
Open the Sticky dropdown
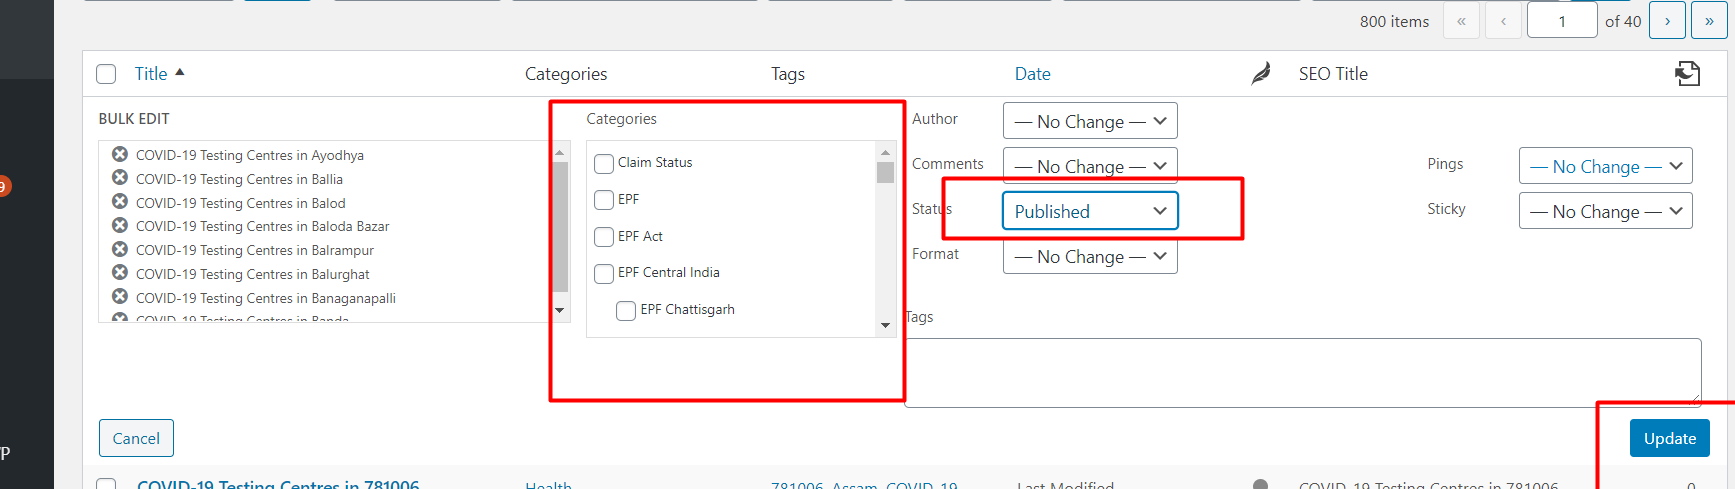[1605, 211]
